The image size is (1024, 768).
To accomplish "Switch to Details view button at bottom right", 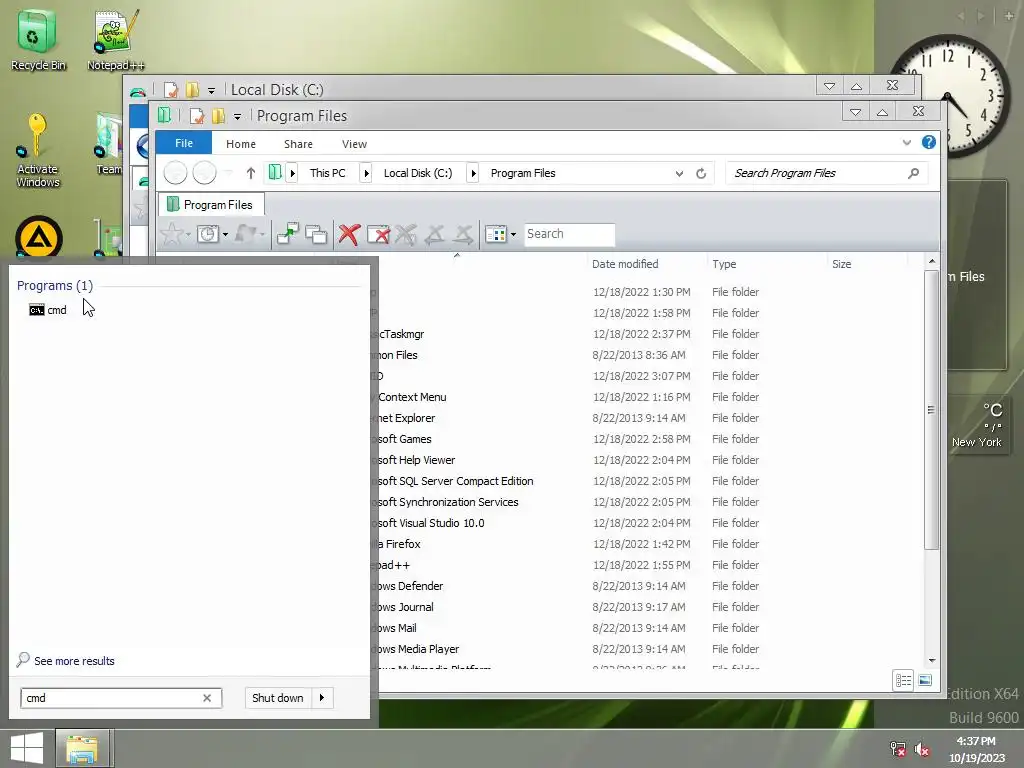I will 903,680.
